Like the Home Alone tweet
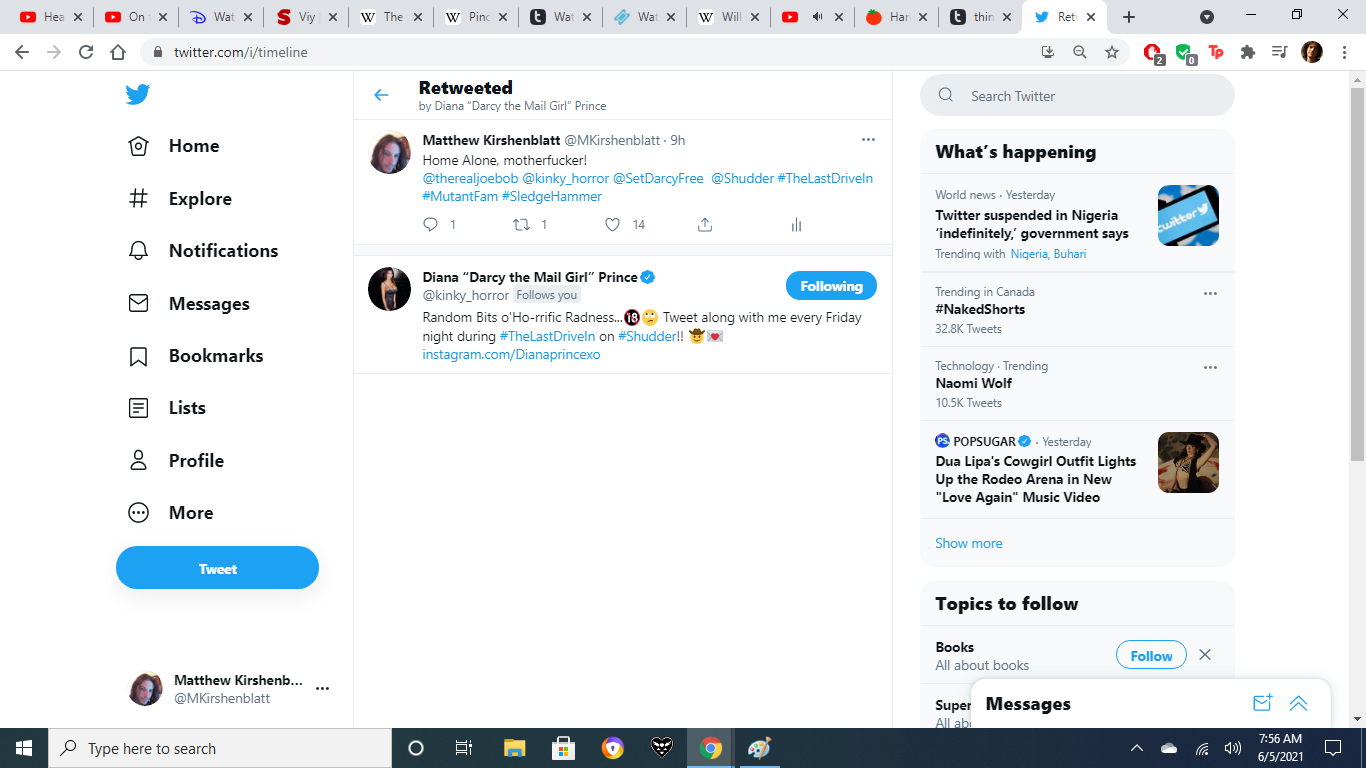This screenshot has height=768, width=1366. 612,225
